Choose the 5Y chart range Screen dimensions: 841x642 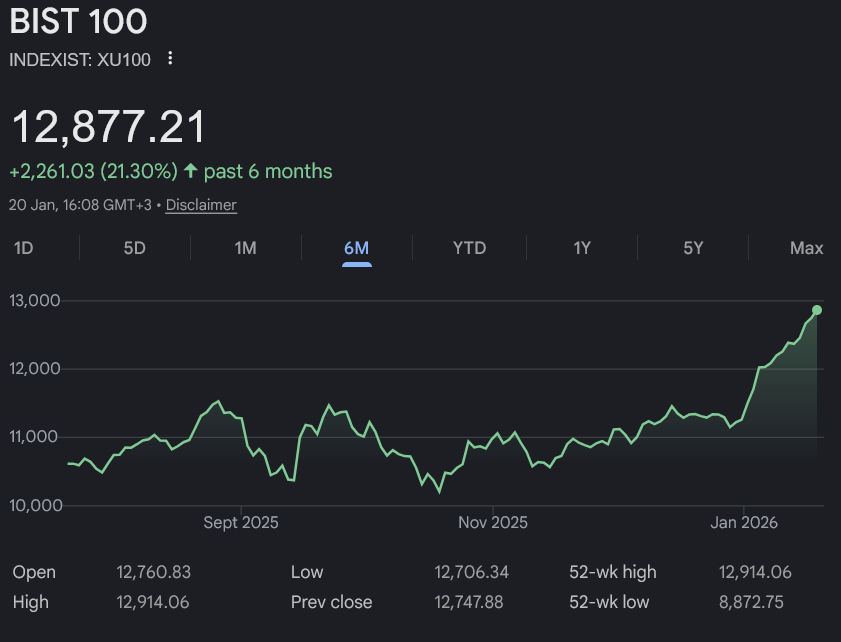pos(693,248)
